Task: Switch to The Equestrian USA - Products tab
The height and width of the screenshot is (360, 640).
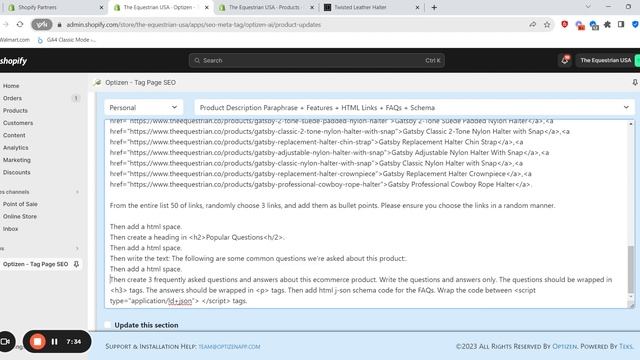Action: pos(266,7)
